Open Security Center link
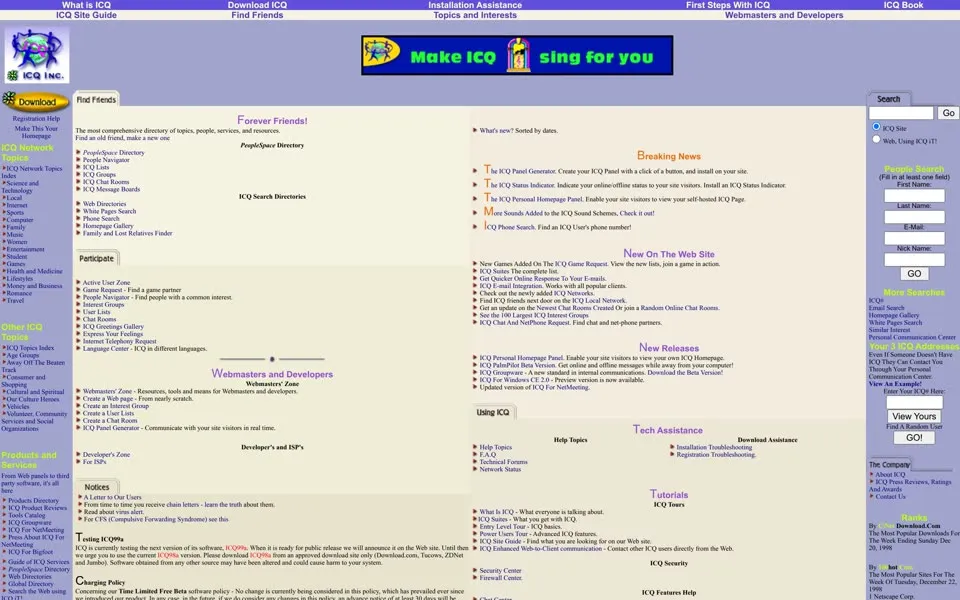Screen dimensions: 960x600 click(500, 571)
